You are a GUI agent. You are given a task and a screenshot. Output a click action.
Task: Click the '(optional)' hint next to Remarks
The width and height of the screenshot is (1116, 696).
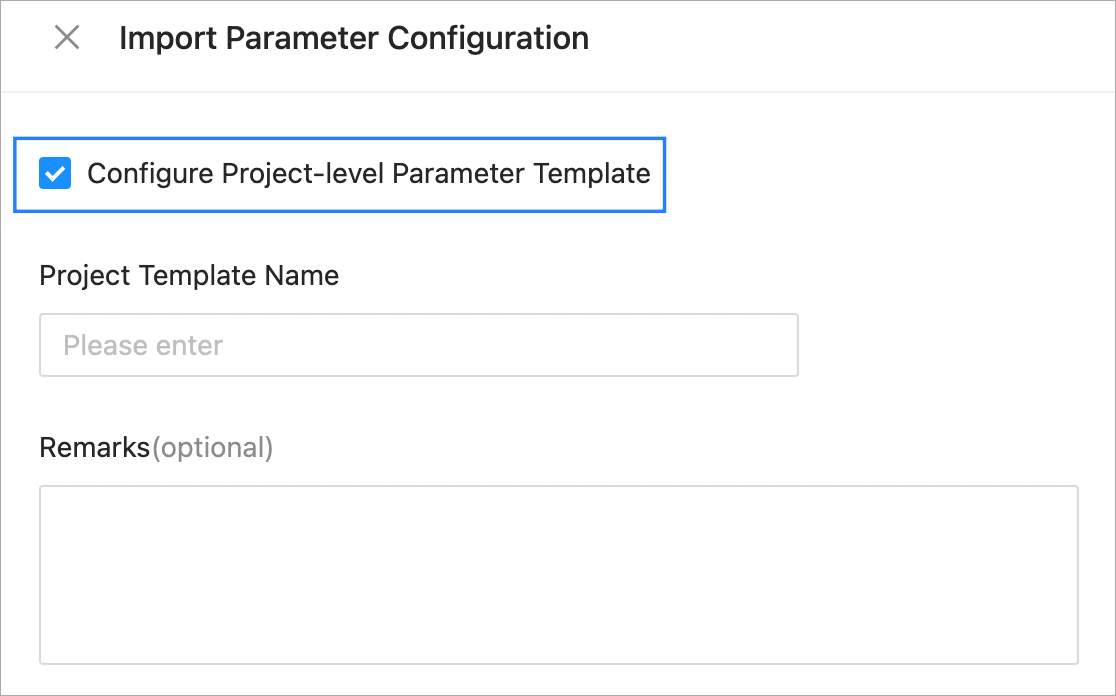[212, 447]
